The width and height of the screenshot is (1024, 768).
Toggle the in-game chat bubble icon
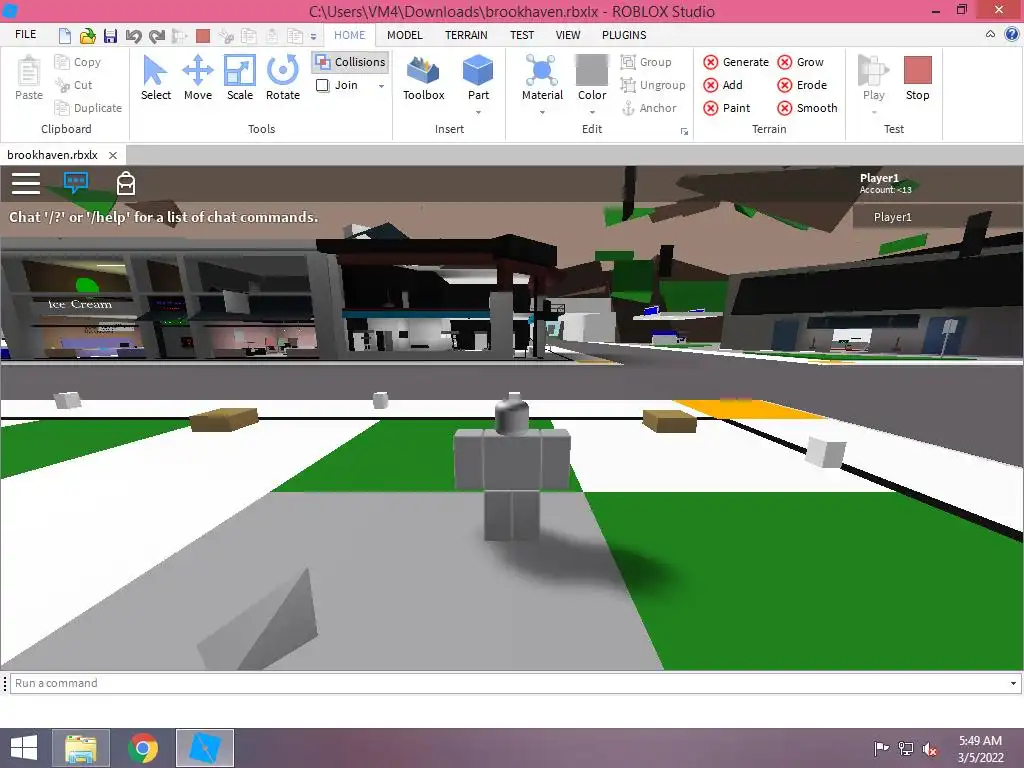click(x=76, y=182)
